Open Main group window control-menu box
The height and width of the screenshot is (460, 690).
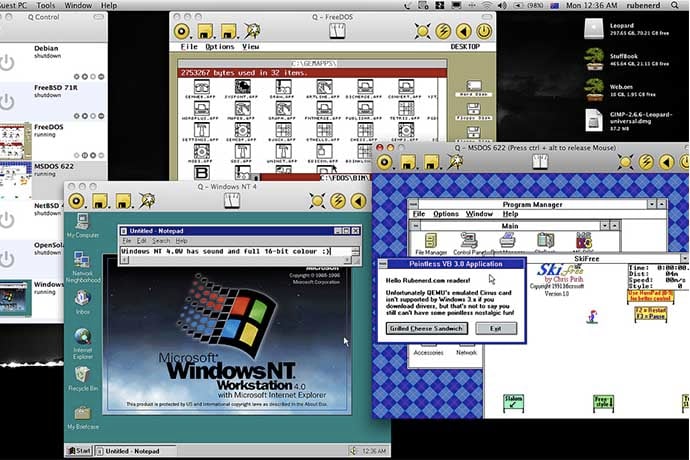[x=415, y=225]
